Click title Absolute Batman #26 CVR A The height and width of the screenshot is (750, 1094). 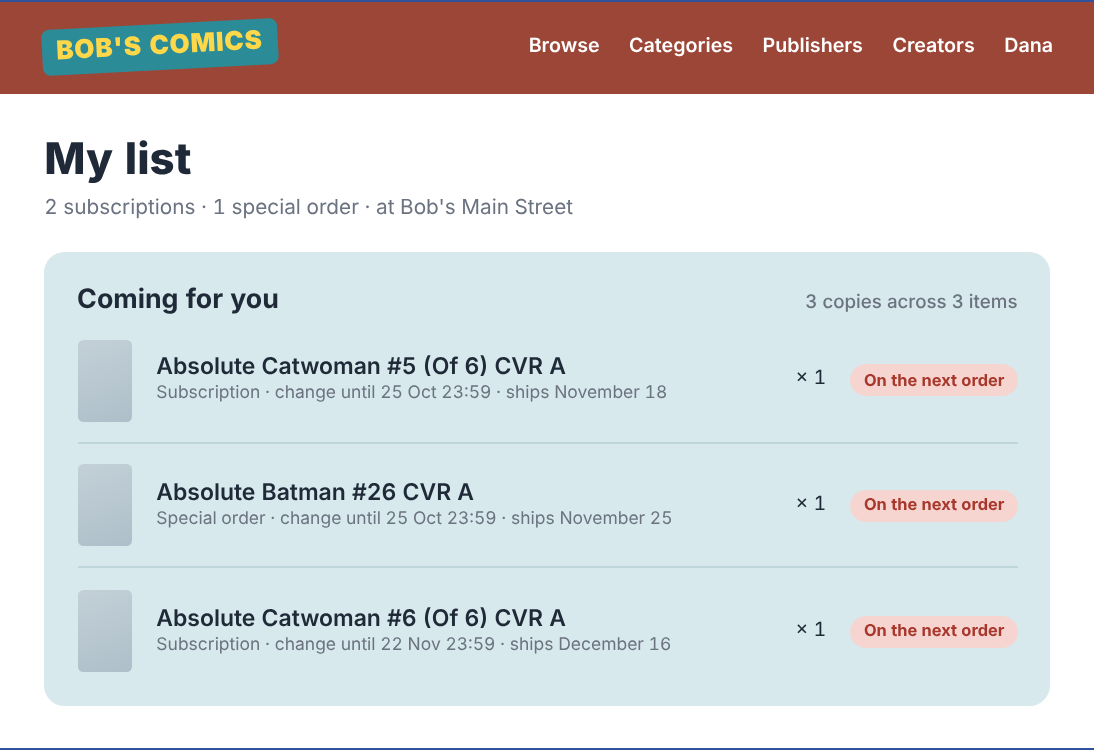click(x=315, y=492)
